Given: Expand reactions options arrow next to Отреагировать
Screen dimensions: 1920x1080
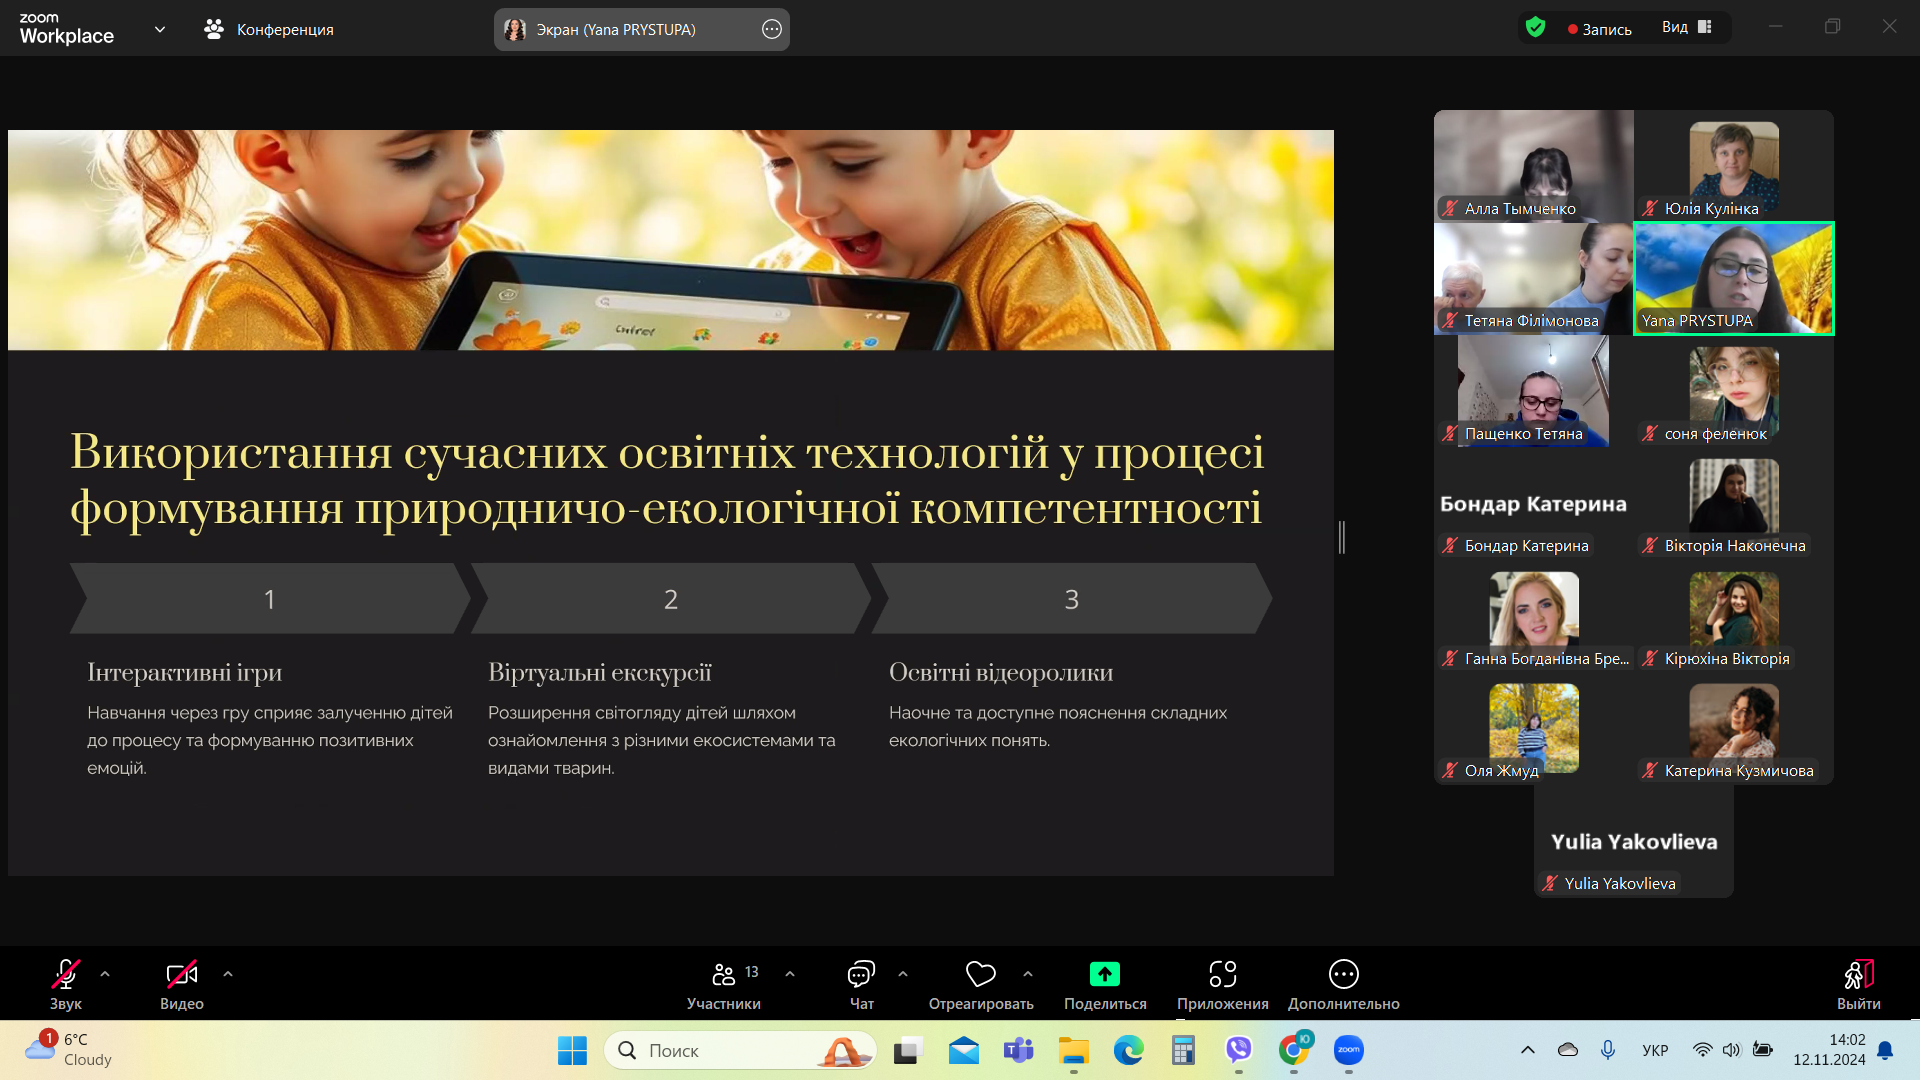Looking at the screenshot, I should (x=1028, y=974).
